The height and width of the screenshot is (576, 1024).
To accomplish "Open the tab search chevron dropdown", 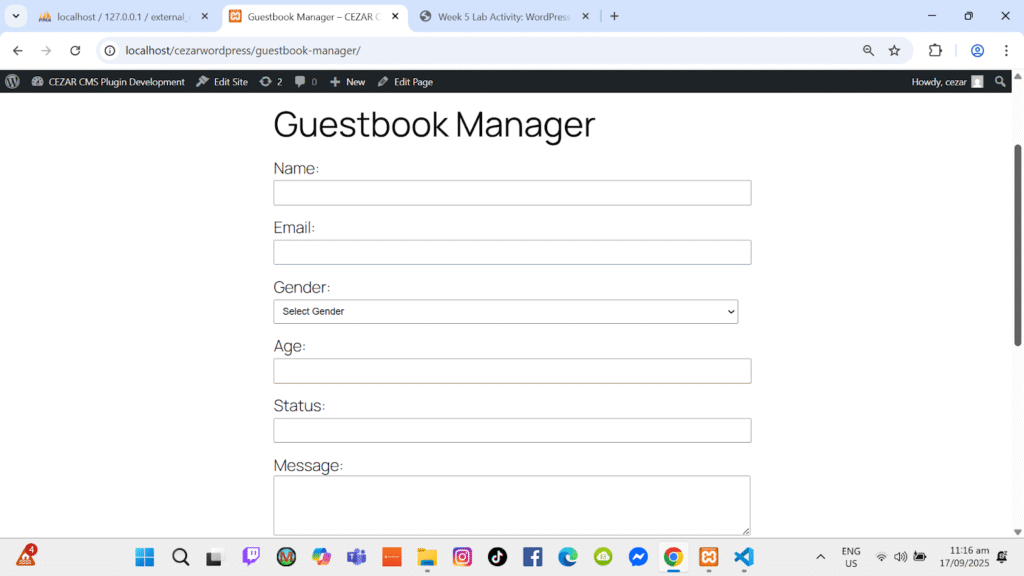I will point(16,16).
